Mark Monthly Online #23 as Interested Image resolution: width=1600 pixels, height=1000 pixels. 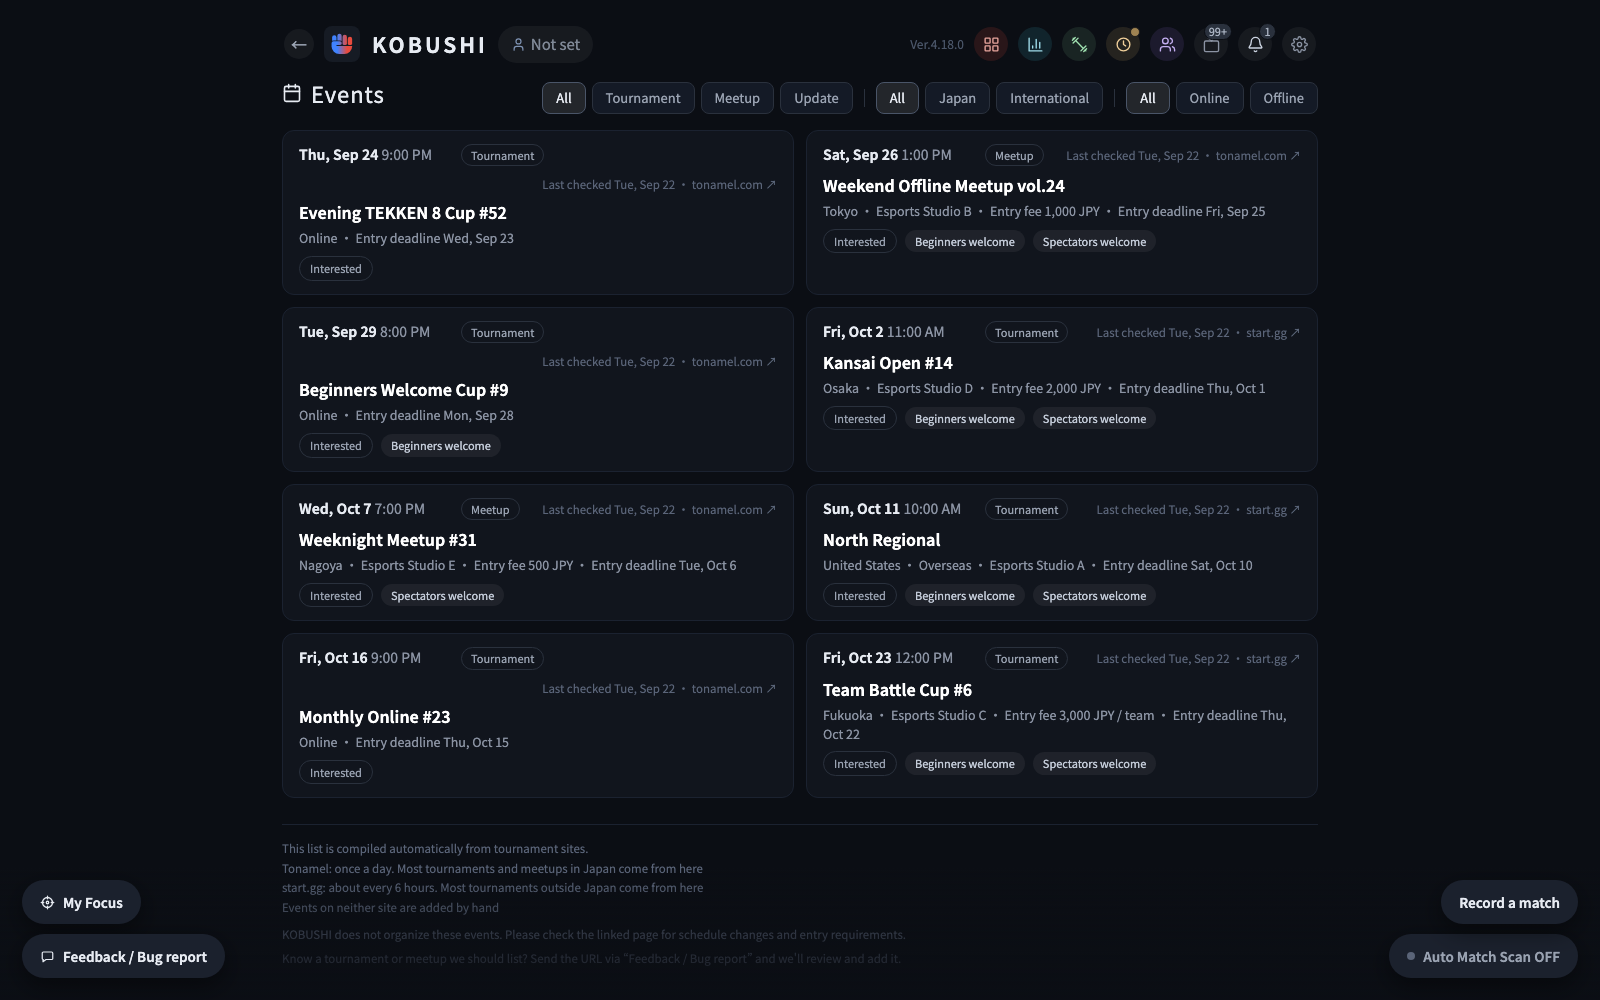coord(335,773)
